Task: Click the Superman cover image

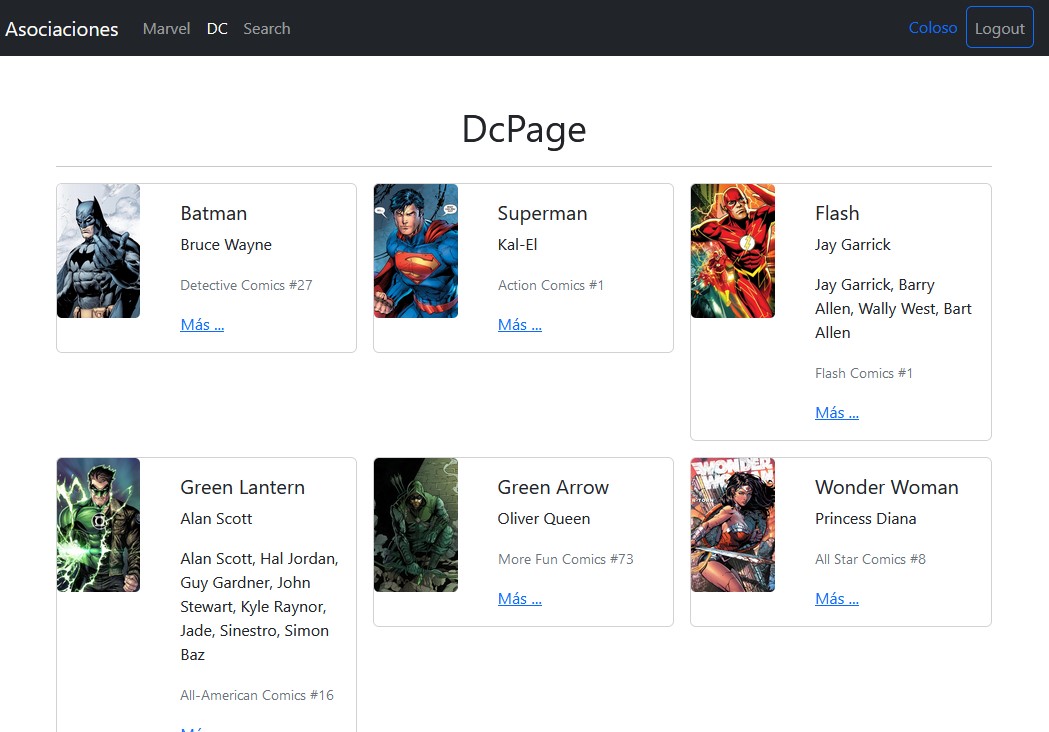Action: pos(415,251)
